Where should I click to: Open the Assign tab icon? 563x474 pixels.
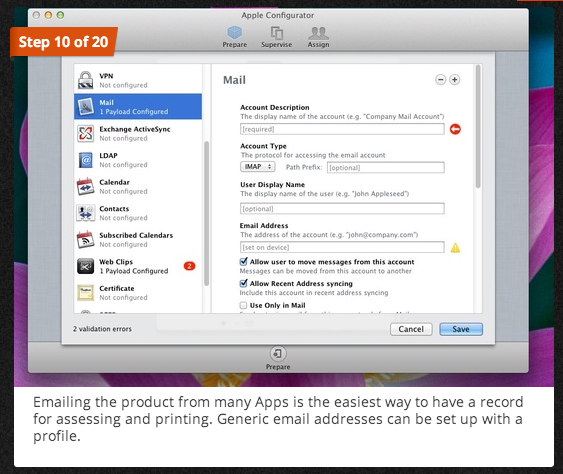click(318, 33)
